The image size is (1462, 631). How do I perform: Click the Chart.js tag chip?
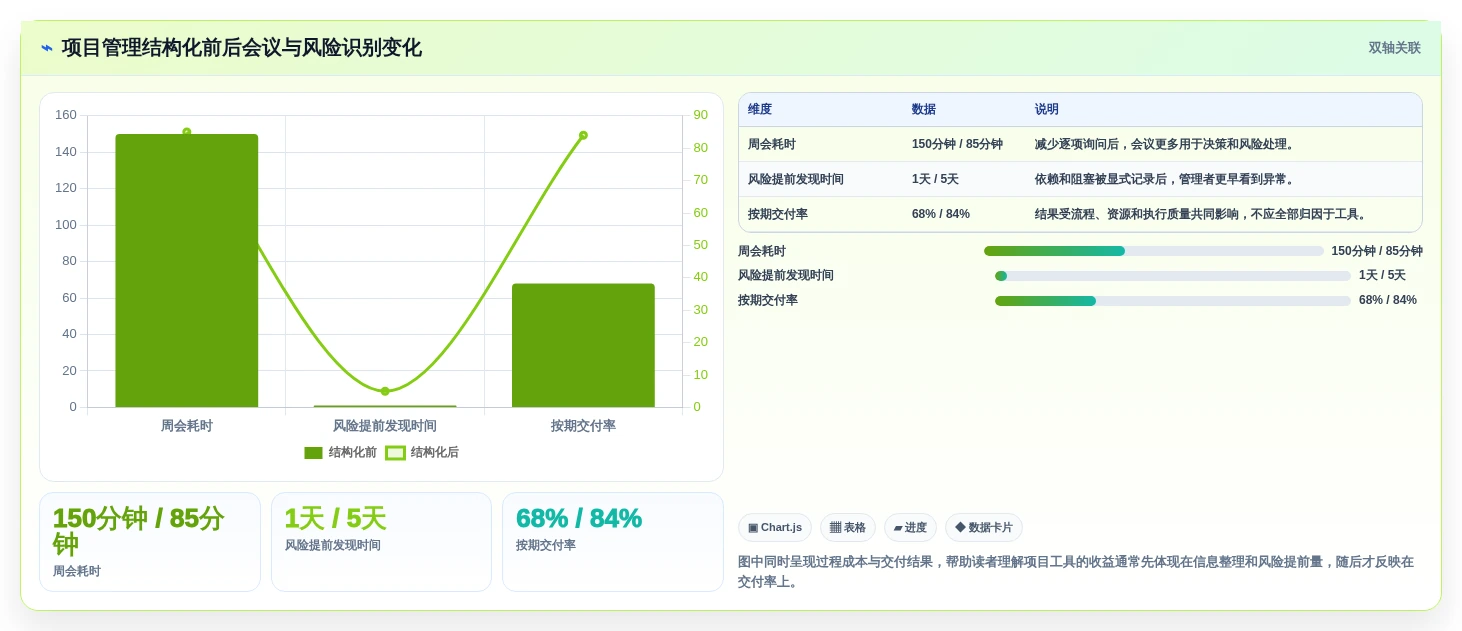click(x=775, y=528)
